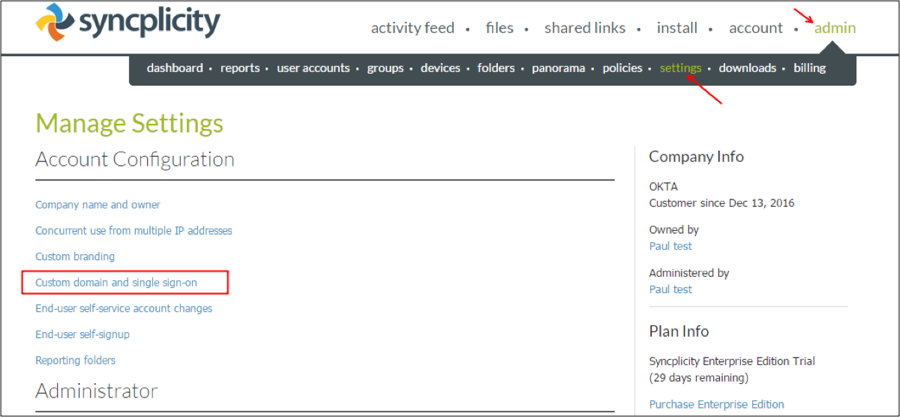Click the admin menu item
The height and width of the screenshot is (417, 900).
pos(834,28)
